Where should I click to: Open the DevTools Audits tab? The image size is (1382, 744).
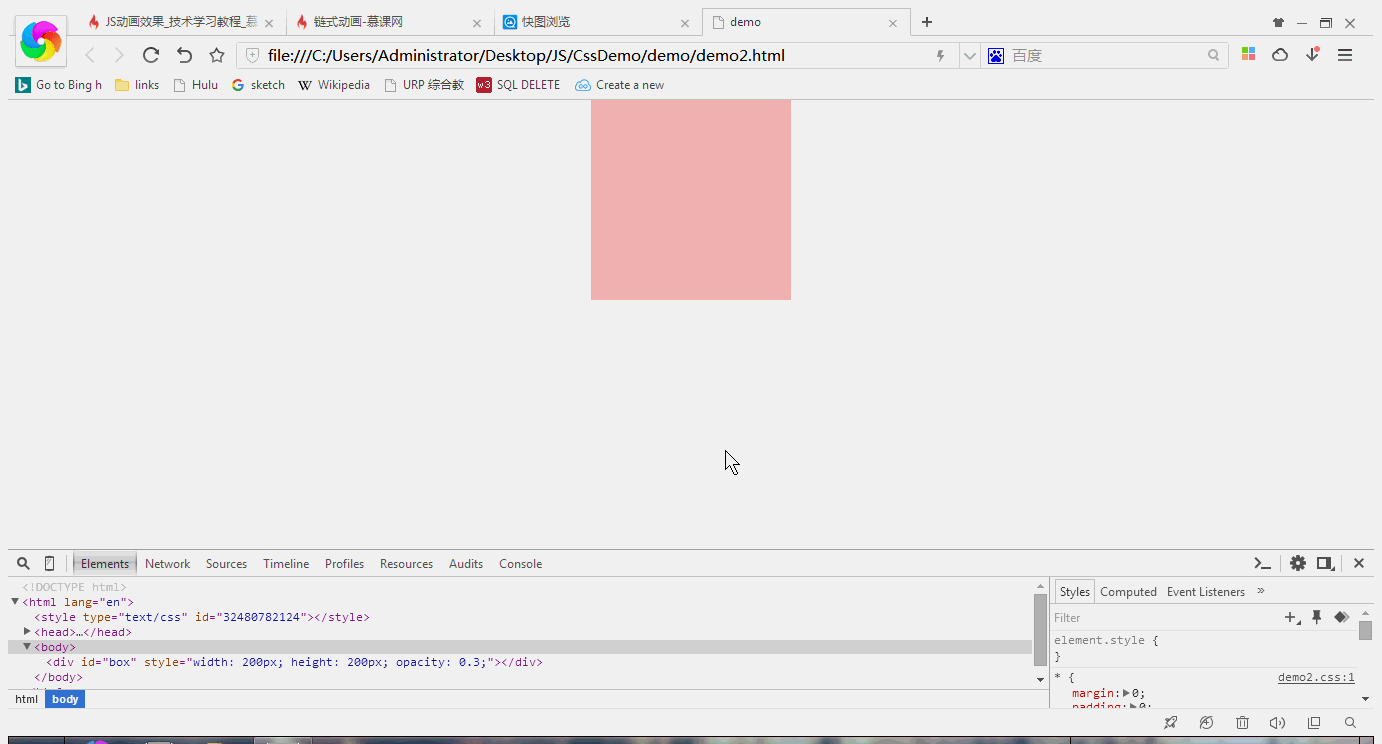[x=466, y=564]
